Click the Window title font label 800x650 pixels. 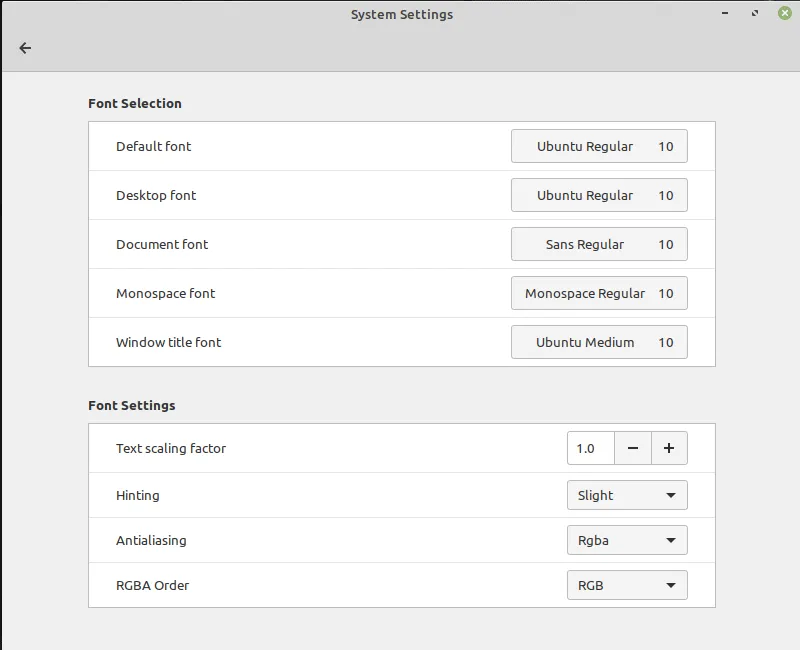168,342
